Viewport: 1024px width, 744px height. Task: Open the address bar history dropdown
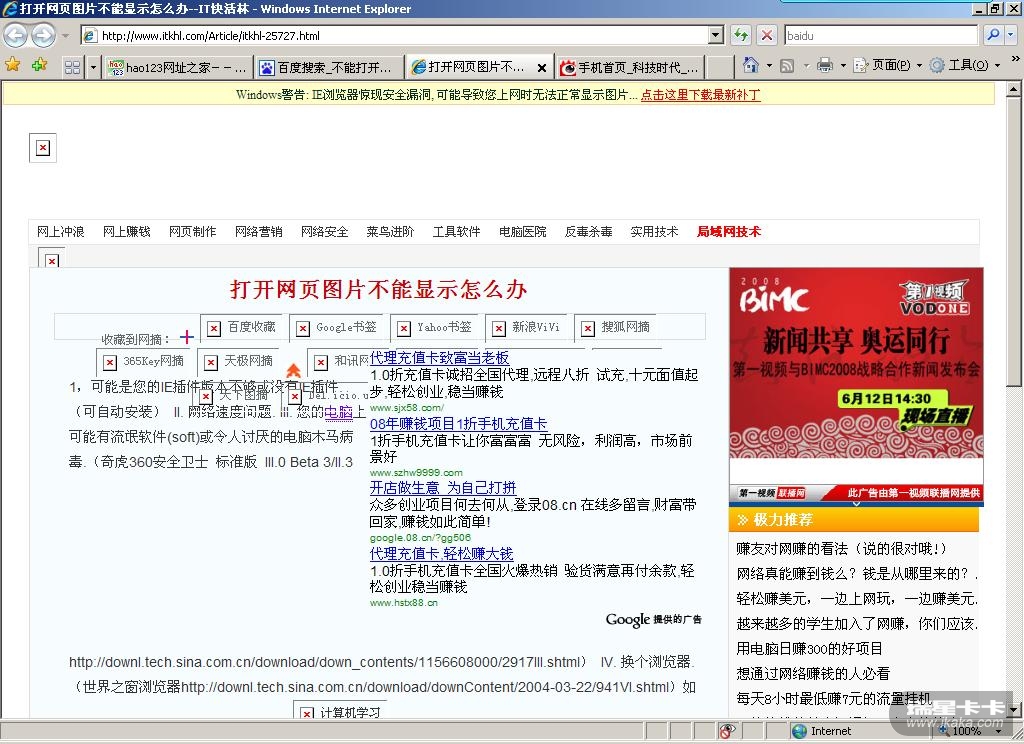pos(716,35)
